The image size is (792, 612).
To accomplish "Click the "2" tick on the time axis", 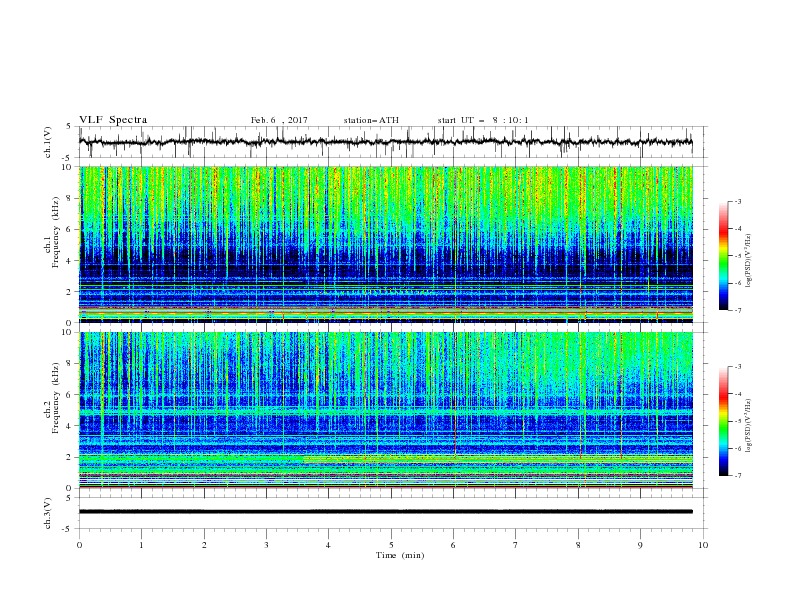I will click(204, 545).
